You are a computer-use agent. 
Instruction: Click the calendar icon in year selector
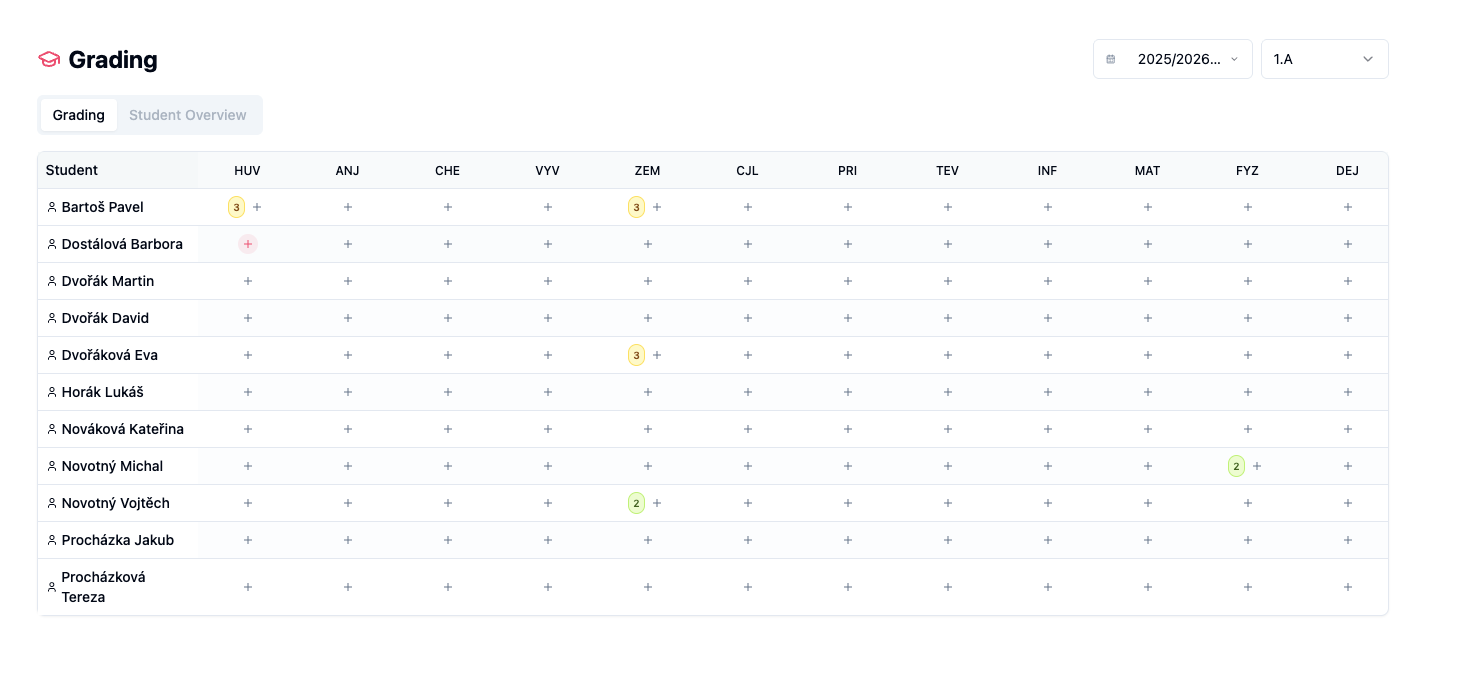(1111, 59)
